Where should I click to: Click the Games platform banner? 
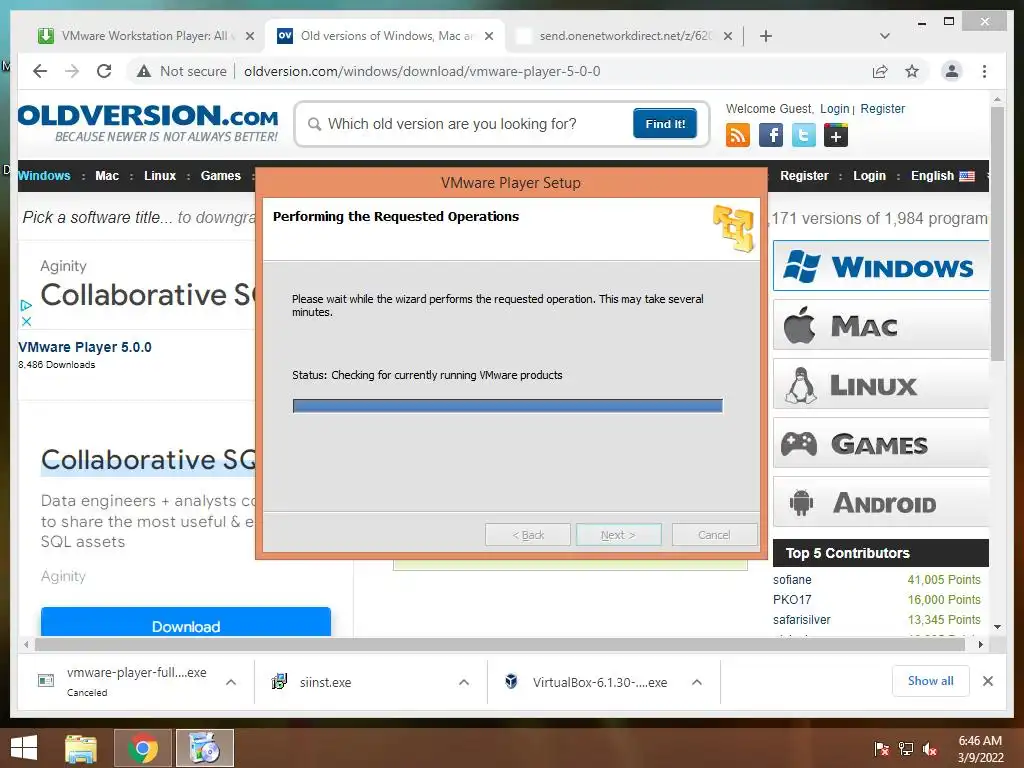pos(880,443)
